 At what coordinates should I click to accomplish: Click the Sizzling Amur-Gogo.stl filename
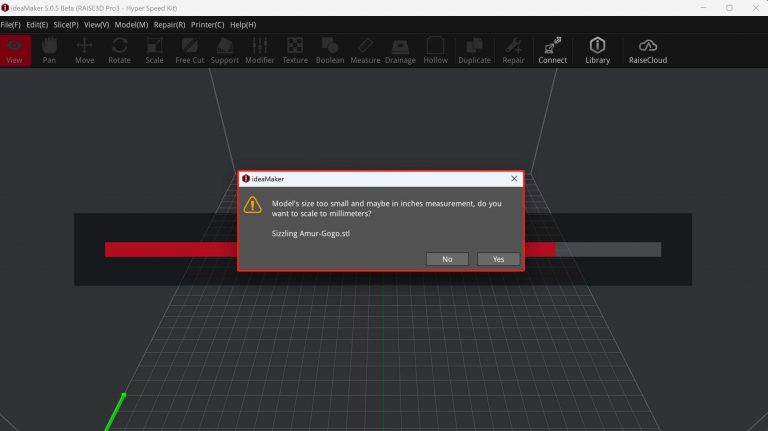click(x=311, y=234)
